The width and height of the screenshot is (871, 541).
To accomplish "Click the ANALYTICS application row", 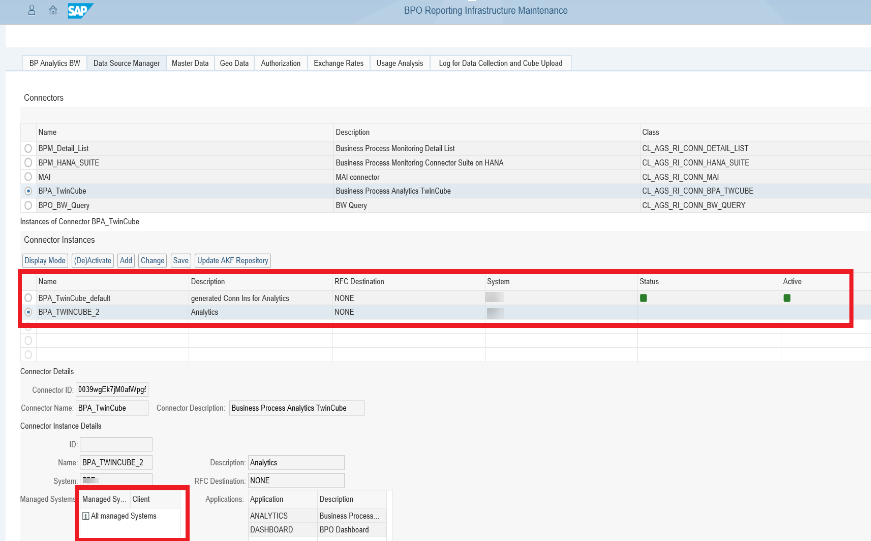I will tap(317, 515).
